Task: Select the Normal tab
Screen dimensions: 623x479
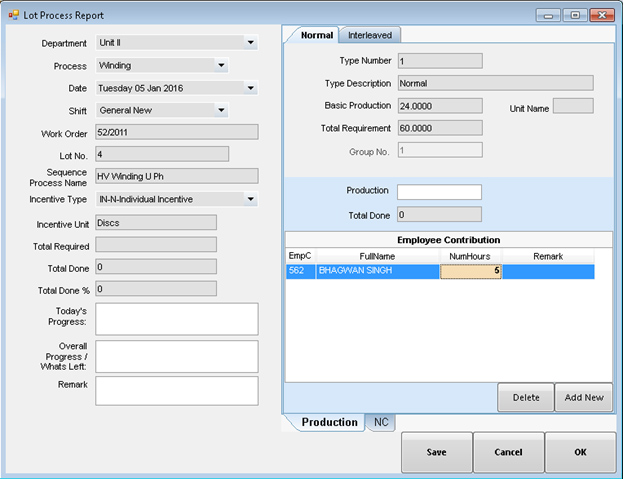Action: pos(316,35)
